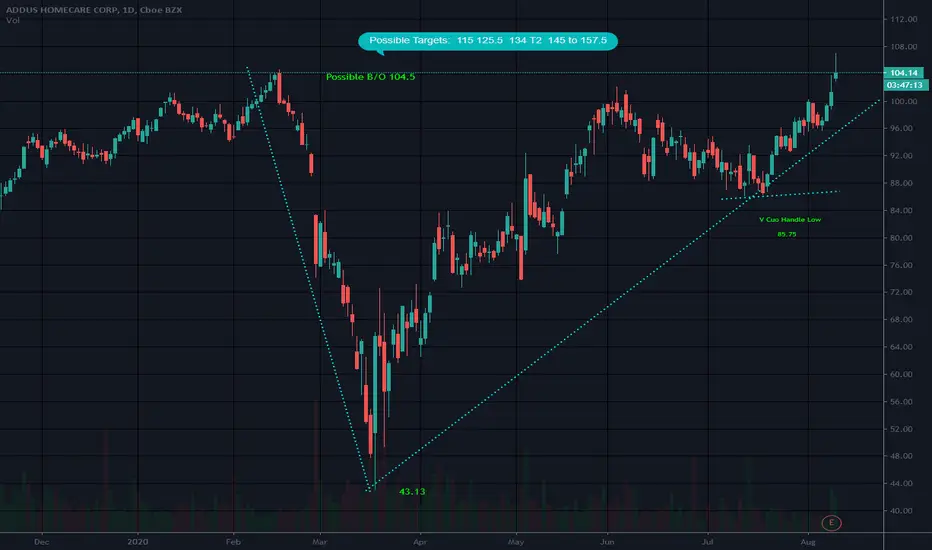Click the 72.00 price scale label

[x=903, y=292]
